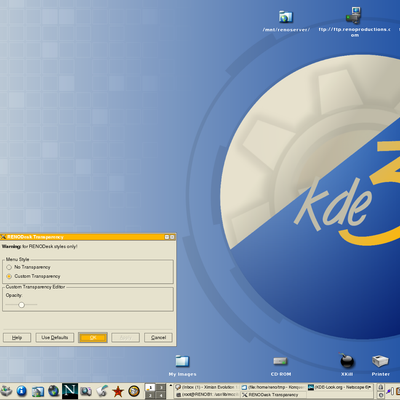Open the home folder icon in panel
Screen dimensions: 400x400
pos(38,391)
